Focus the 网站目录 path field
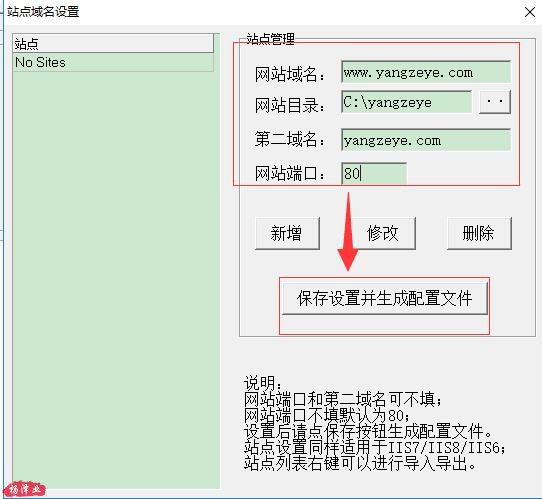 tap(406, 102)
